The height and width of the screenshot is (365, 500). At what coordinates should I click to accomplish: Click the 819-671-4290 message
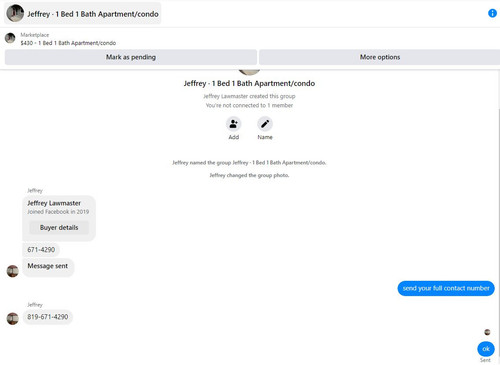[x=48, y=317]
